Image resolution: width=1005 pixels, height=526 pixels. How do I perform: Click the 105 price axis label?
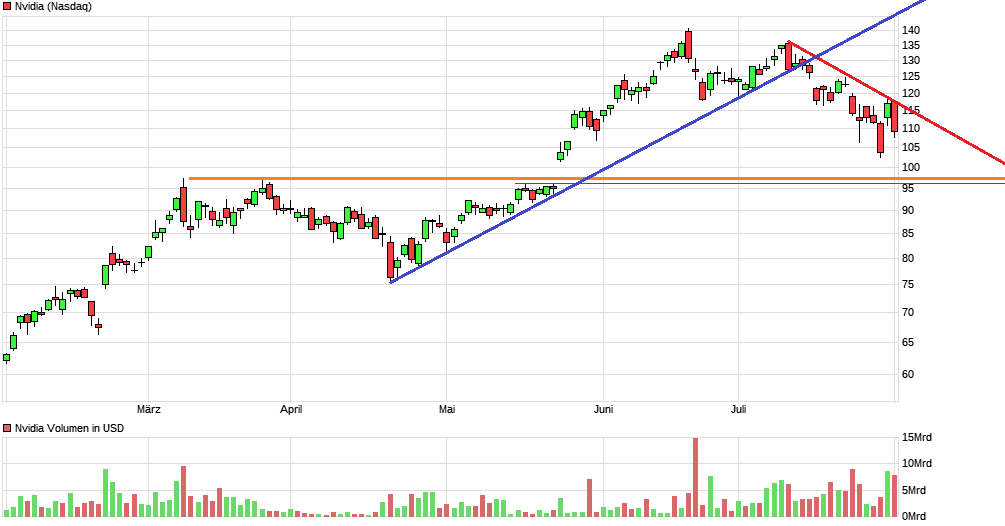(x=911, y=147)
